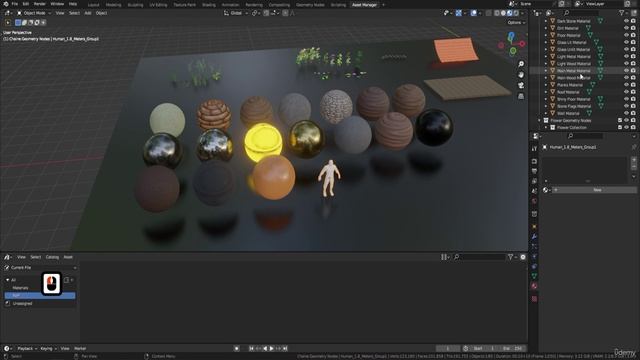Toggle the viewport overlays button
This screenshot has height=360, width=640.
(x=473, y=13)
